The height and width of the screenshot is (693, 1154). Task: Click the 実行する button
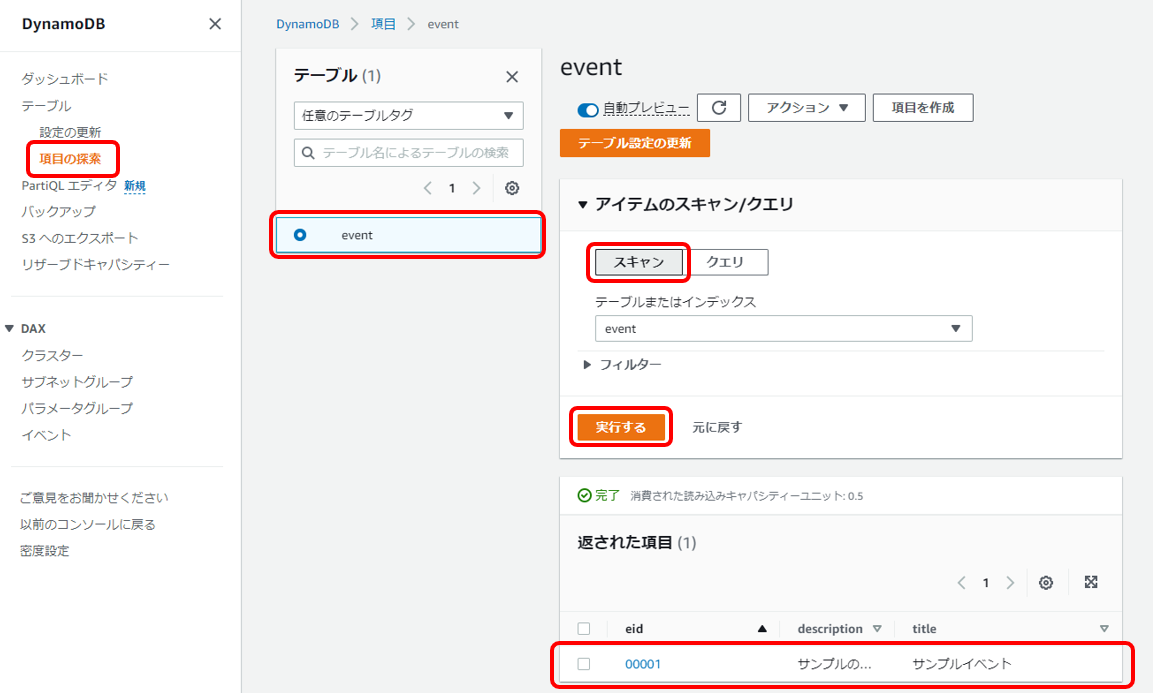pyautogui.click(x=621, y=427)
